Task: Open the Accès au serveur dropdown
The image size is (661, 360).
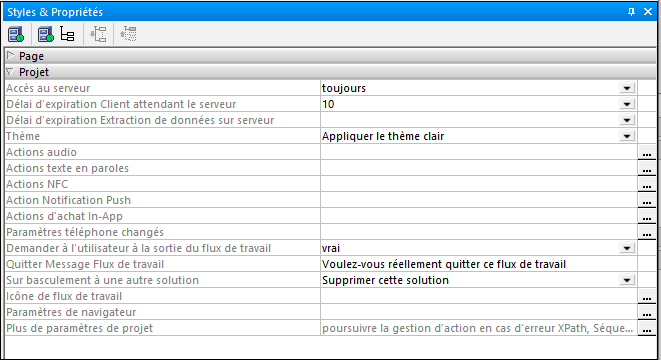Action: coord(627,88)
